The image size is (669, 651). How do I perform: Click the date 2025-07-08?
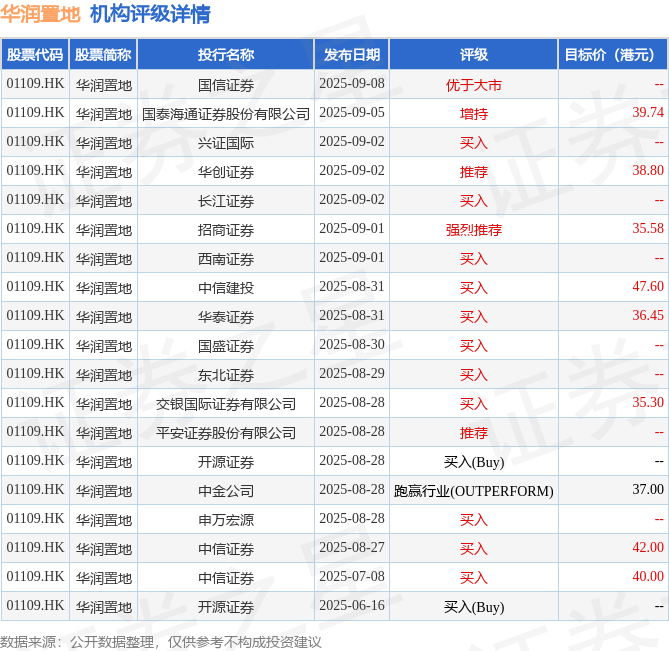(x=352, y=576)
